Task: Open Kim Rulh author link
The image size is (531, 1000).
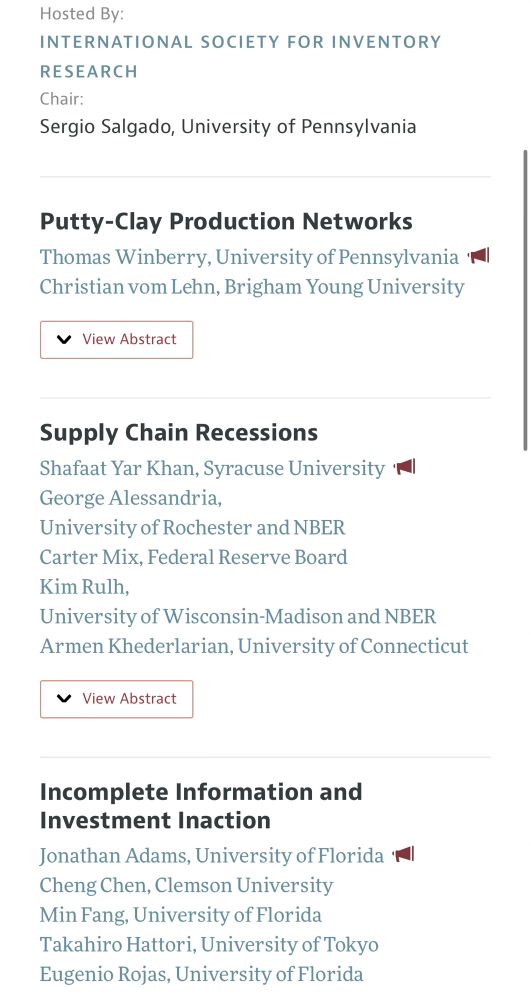Action: coord(238,601)
